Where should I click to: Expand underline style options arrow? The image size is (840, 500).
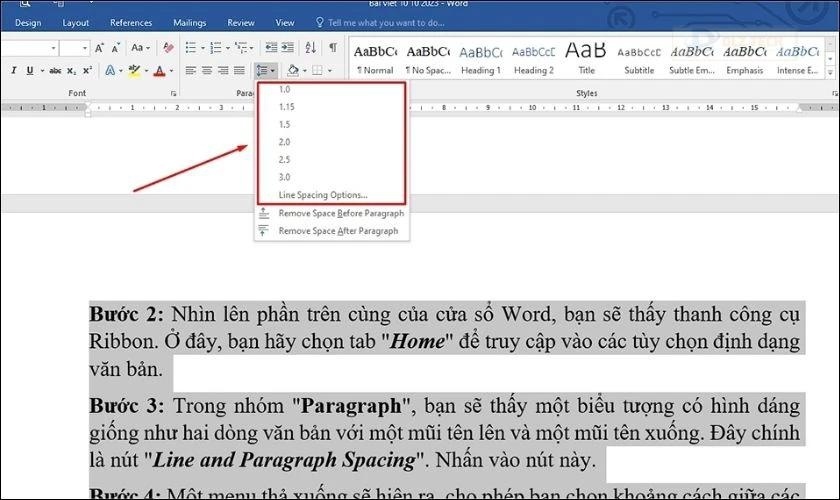(x=42, y=71)
